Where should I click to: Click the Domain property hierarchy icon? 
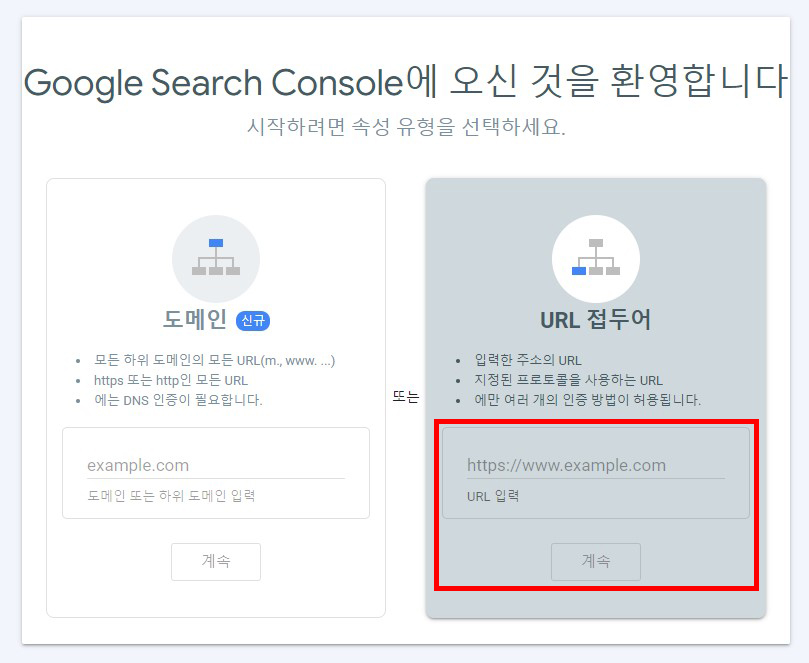point(216,257)
